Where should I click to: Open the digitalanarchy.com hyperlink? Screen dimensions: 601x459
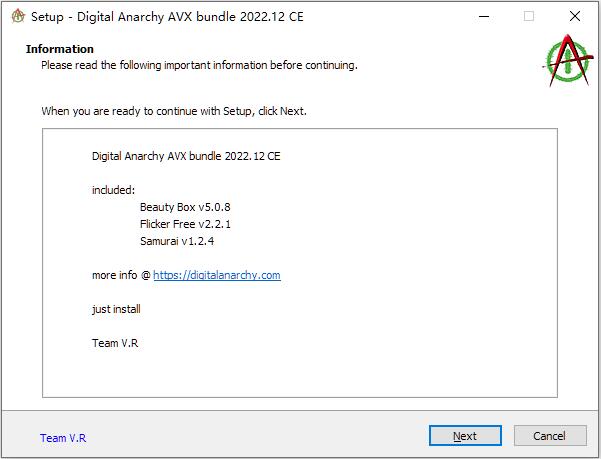[217, 275]
